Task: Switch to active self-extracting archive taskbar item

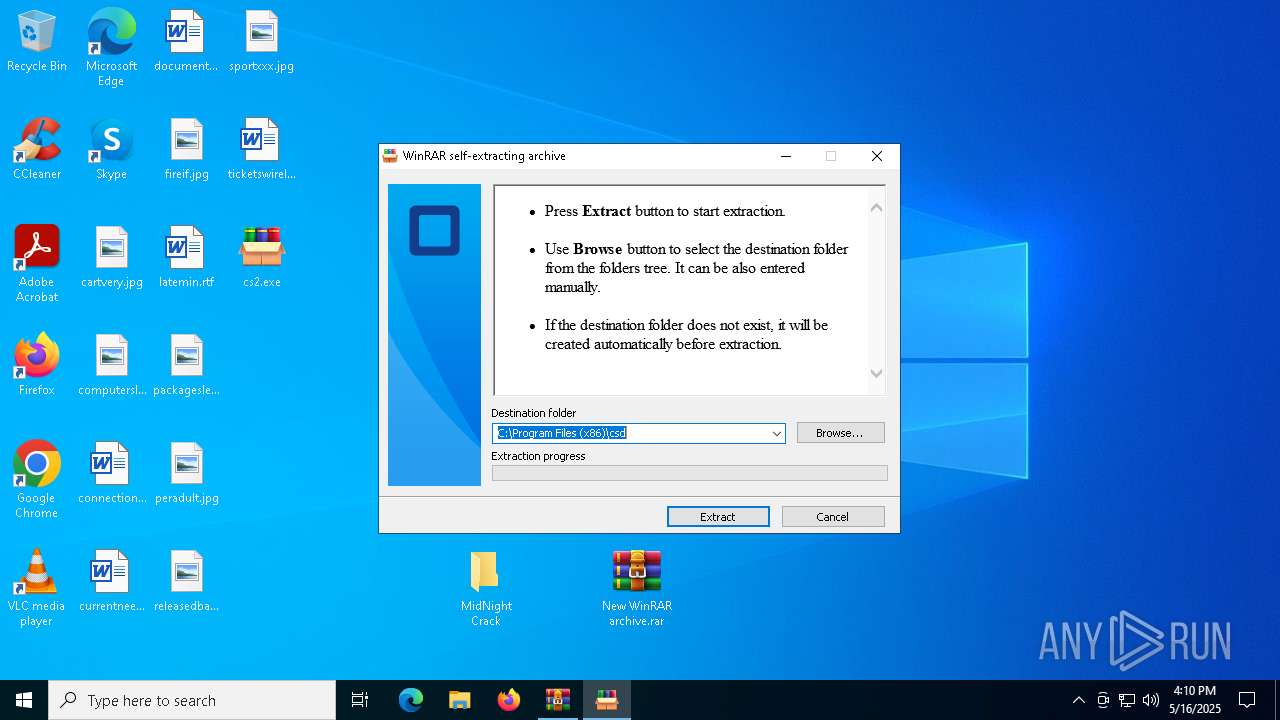Action: (607, 700)
